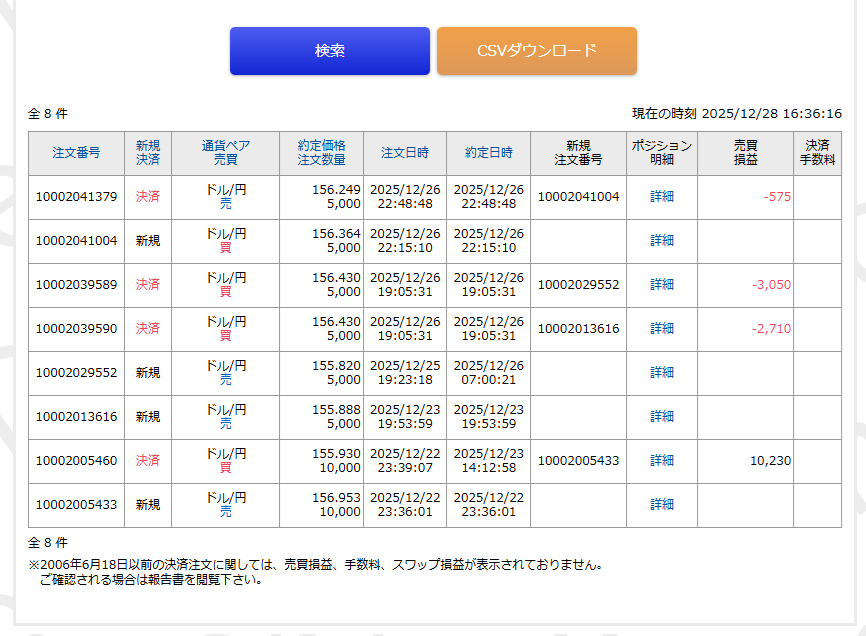Open 詳細 link for order 10002041004
The image size is (866, 636).
tap(662, 241)
